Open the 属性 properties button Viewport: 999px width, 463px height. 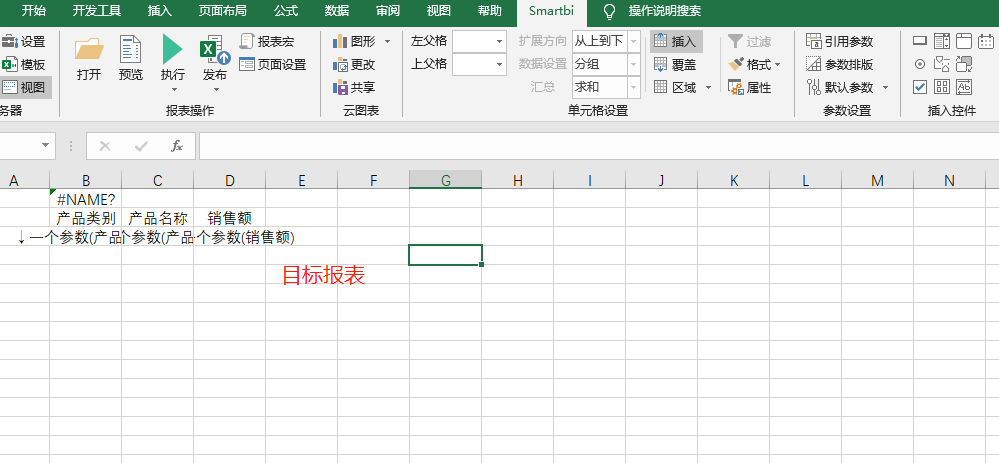click(750, 88)
